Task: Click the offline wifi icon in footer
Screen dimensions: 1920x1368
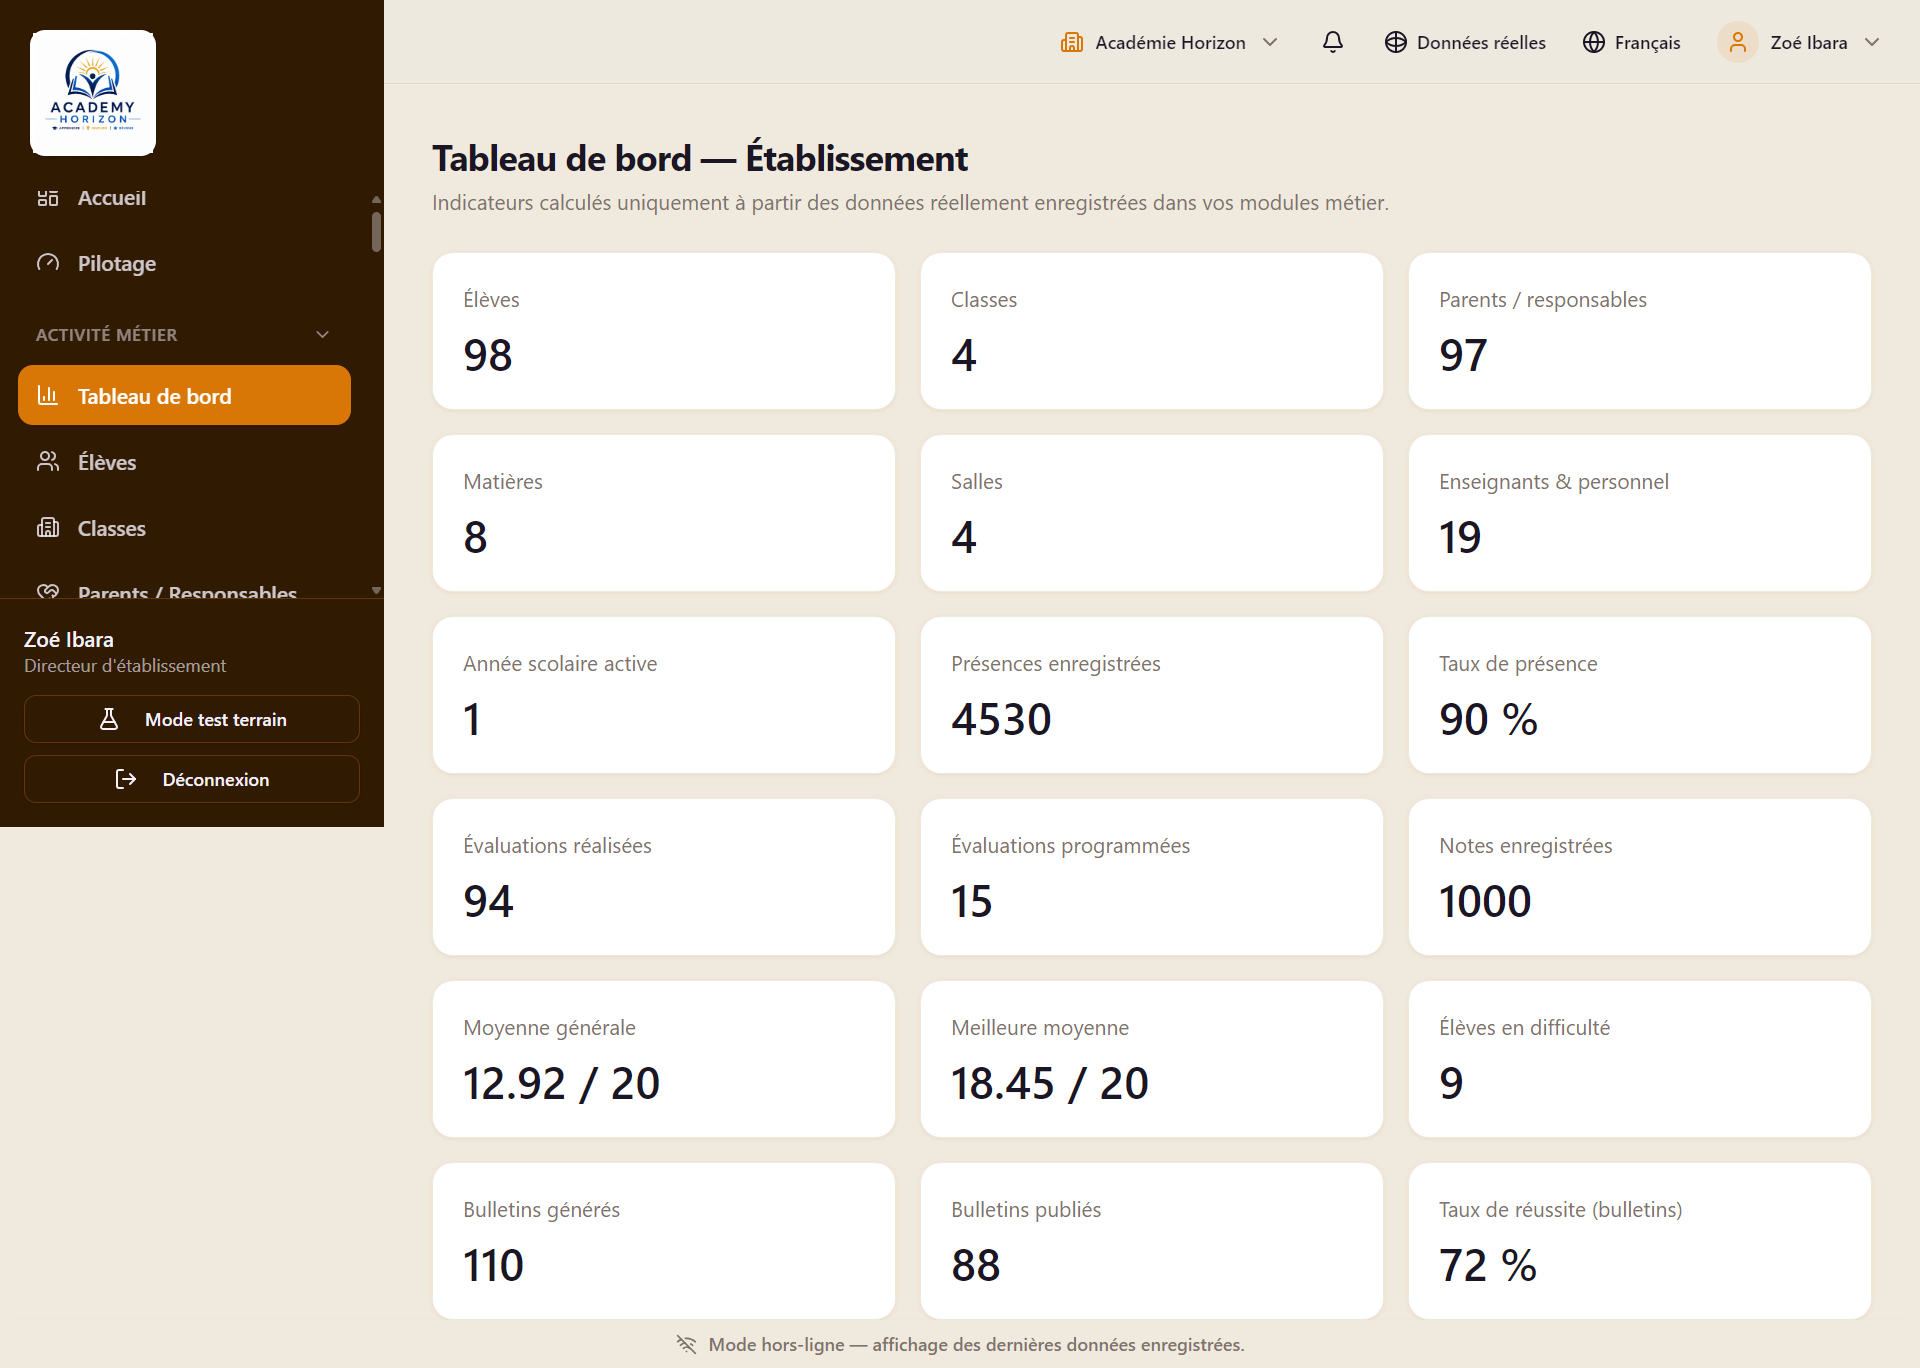Action: click(686, 1344)
